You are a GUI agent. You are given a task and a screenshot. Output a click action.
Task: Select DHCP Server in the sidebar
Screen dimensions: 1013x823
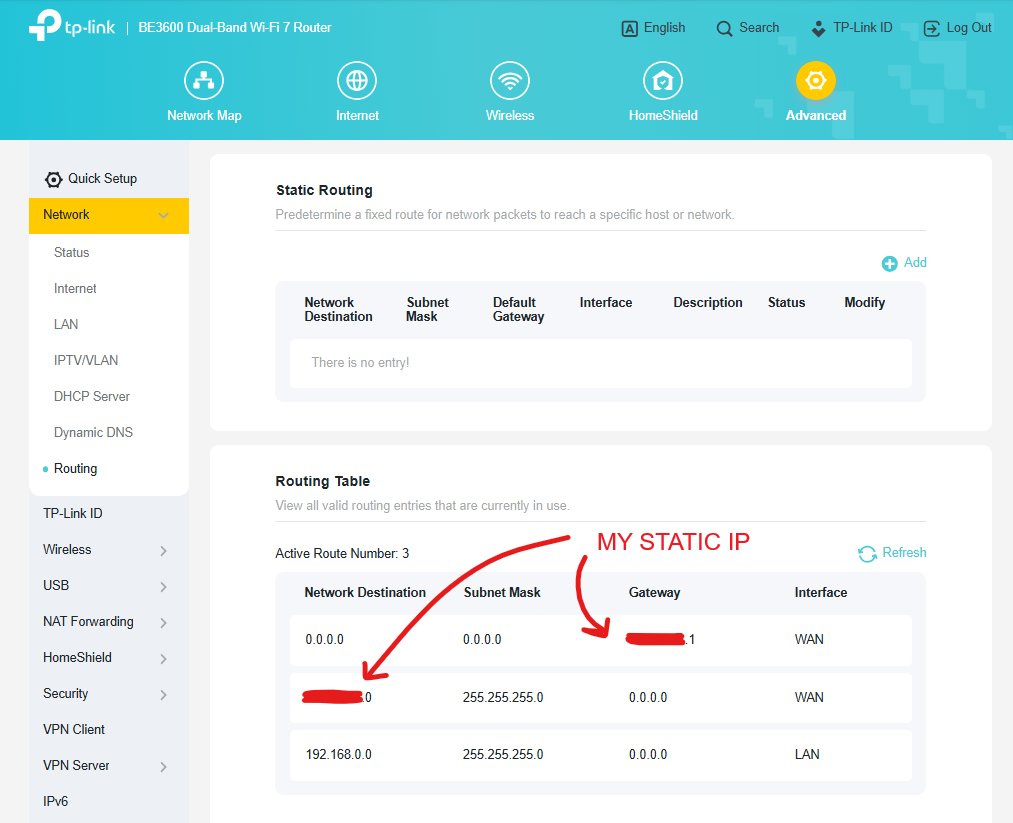[x=92, y=396]
